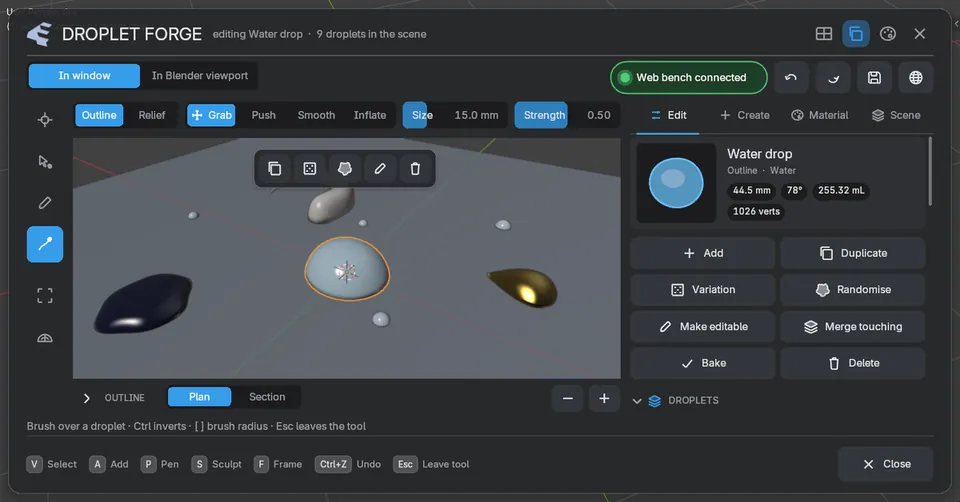960x502 pixels.
Task: Select the pointer select tool in sidebar
Action: pos(45,162)
